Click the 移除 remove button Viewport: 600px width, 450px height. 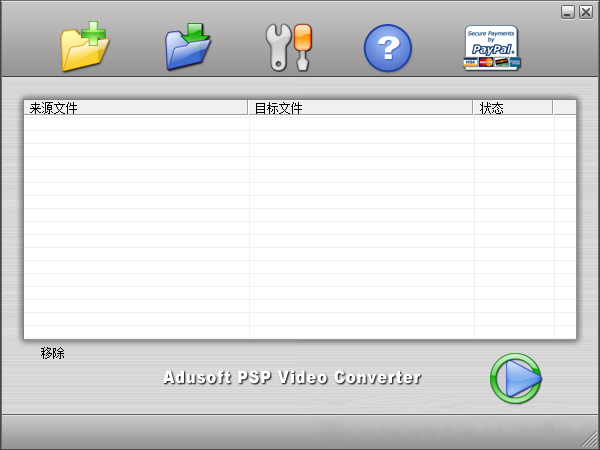(52, 353)
